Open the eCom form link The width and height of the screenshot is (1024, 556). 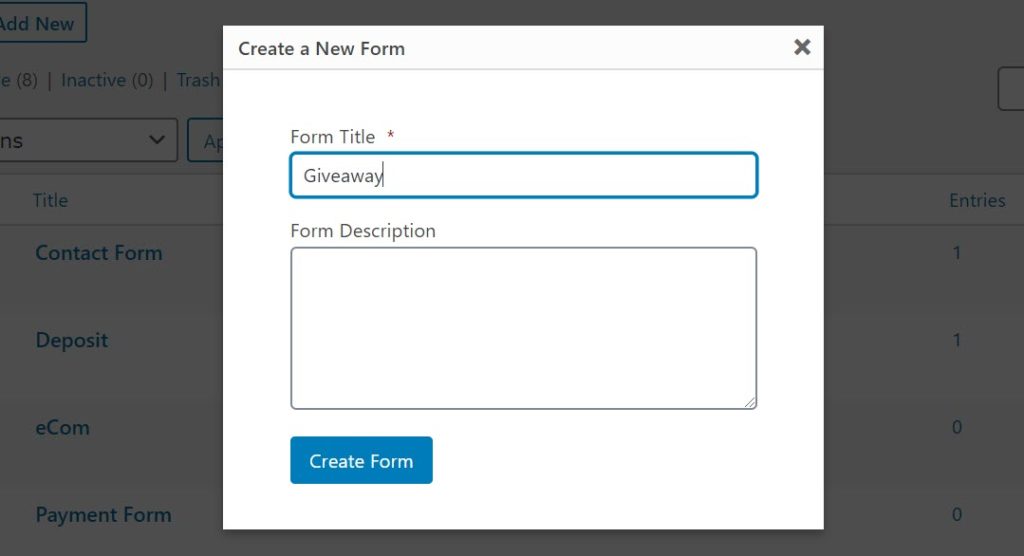62,427
